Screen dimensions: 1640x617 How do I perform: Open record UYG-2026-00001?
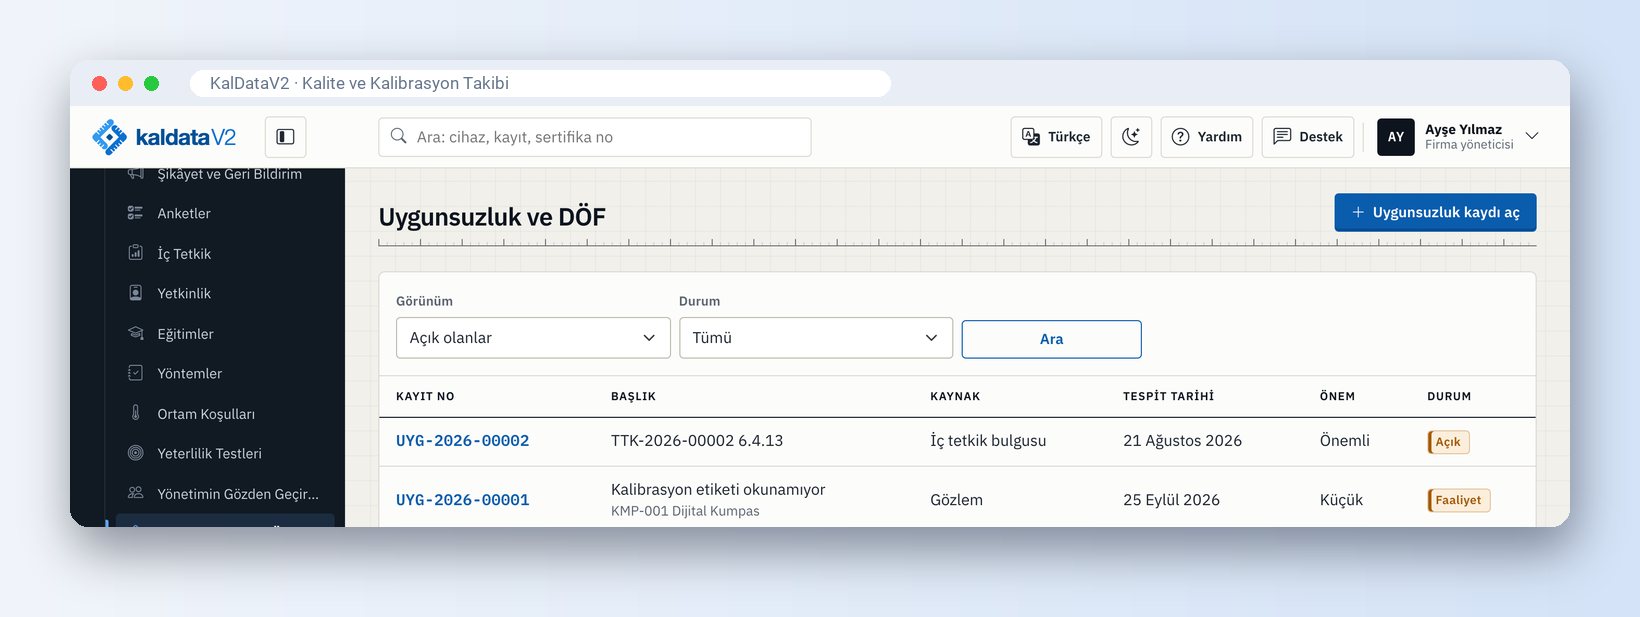(462, 500)
